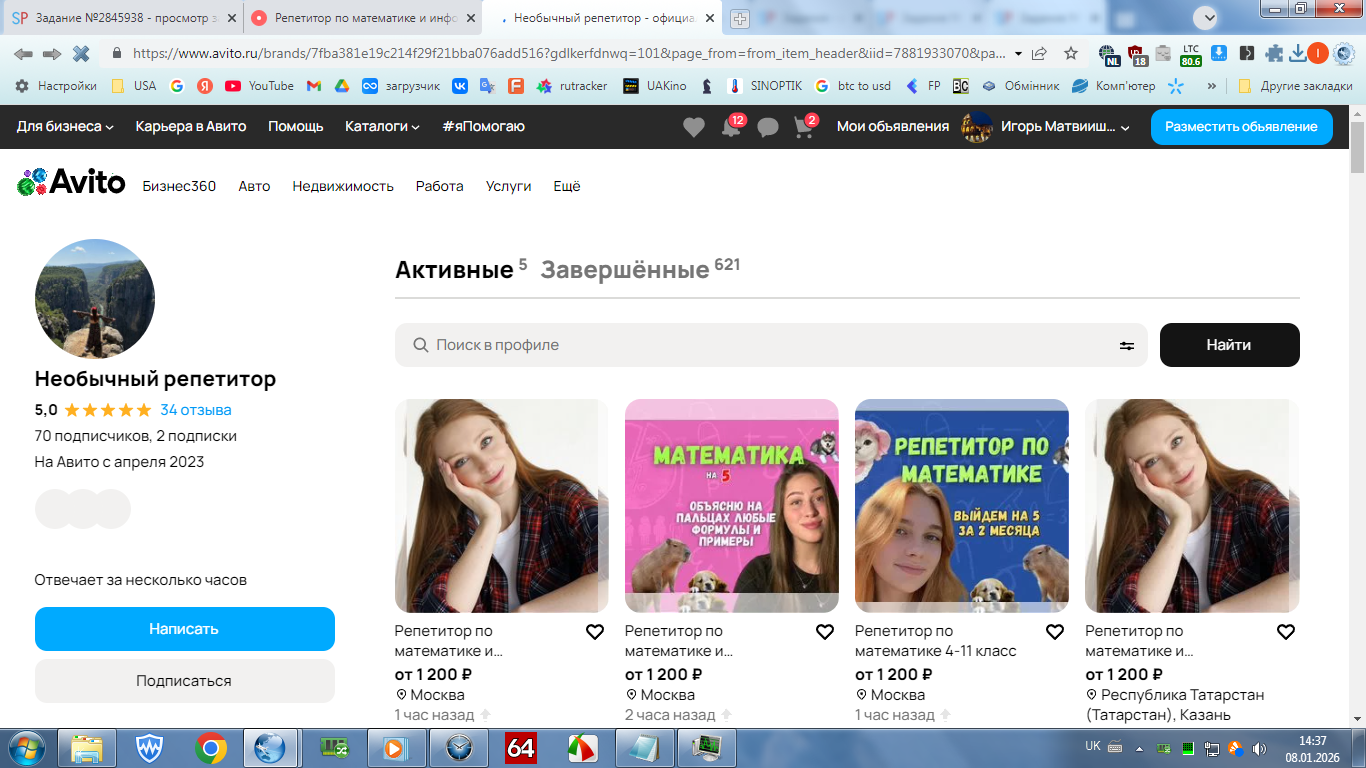Screen dimensions: 1366x768
Task: Expand the 'Ещё' categories menu
Action: point(567,186)
